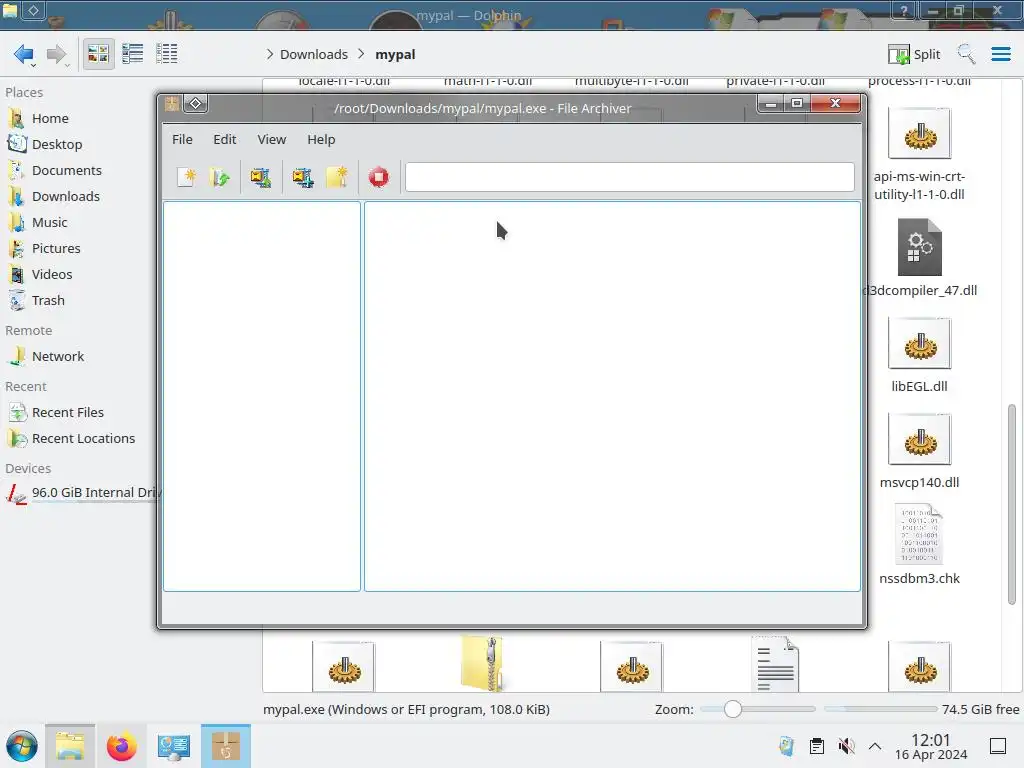Select the text document icon in the bottom file row
1024x768 pixels.
coord(775,664)
